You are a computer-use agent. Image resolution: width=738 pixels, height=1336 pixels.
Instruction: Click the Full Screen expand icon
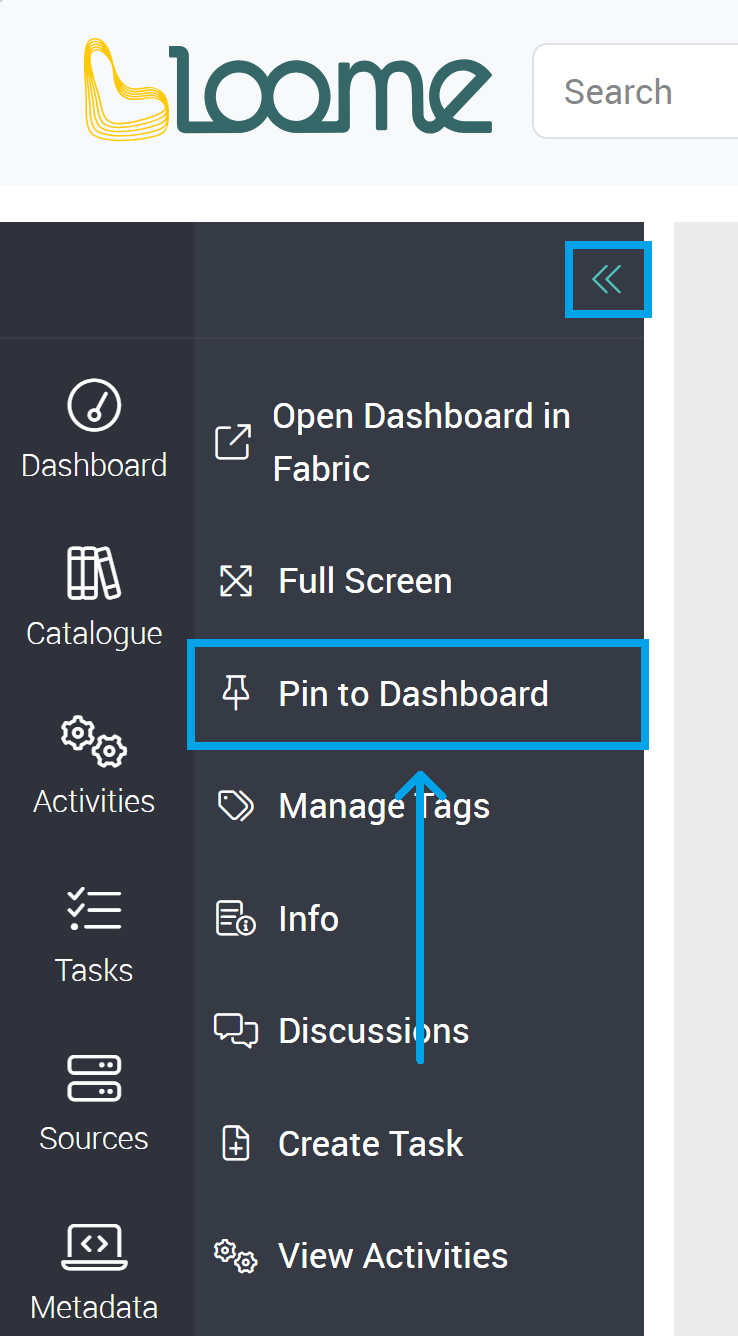click(234, 580)
